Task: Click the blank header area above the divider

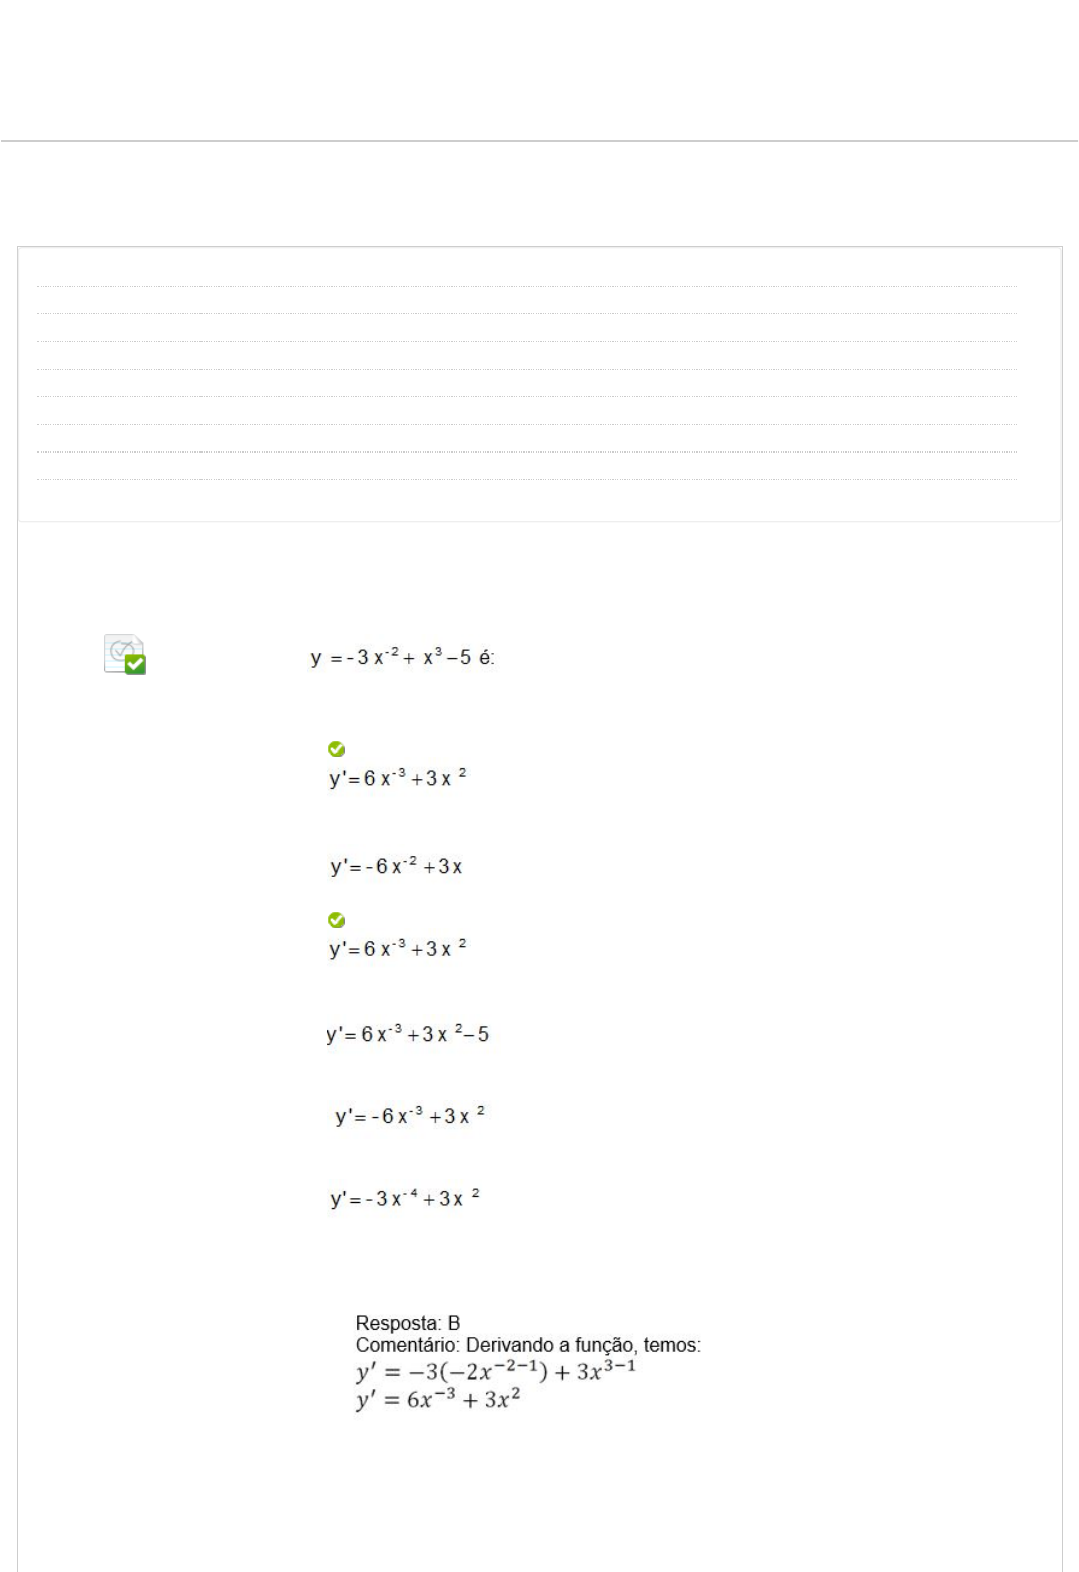Action: pos(539,70)
